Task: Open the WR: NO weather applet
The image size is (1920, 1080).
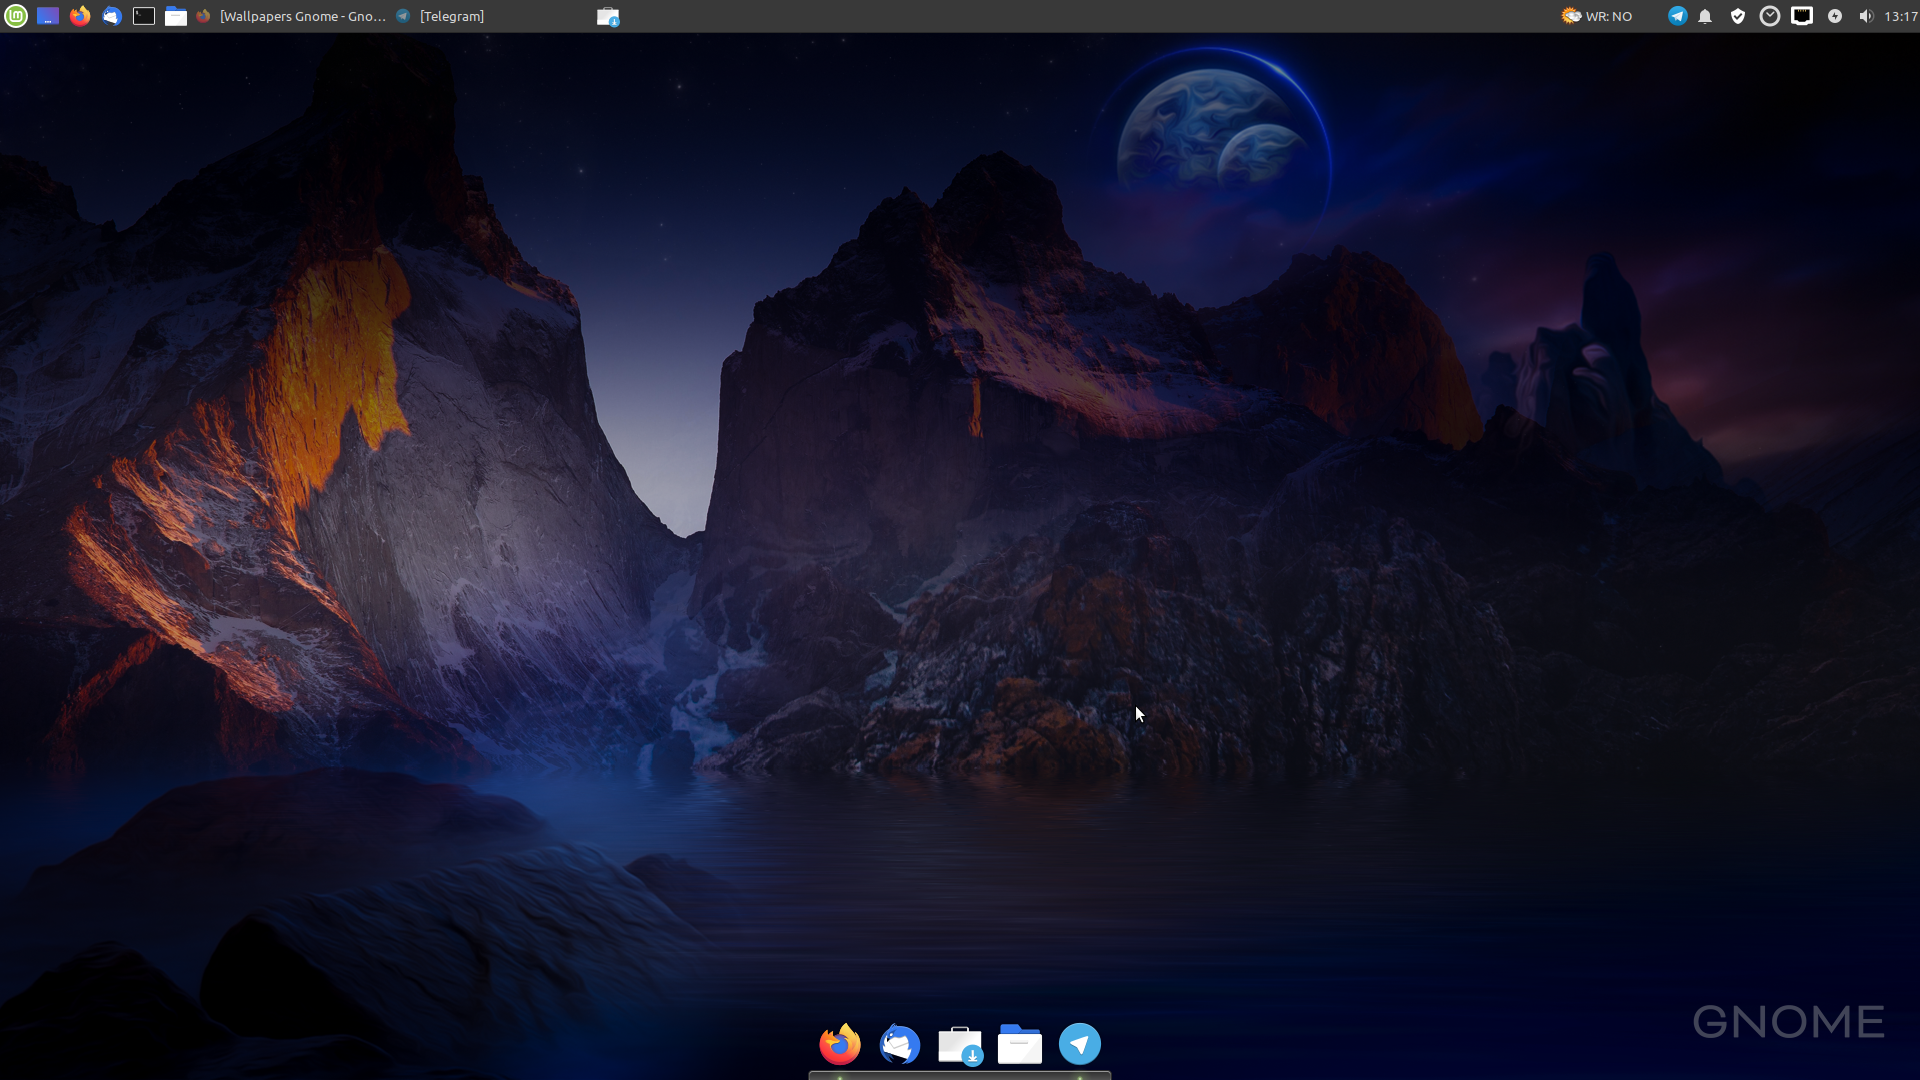Action: (1597, 16)
